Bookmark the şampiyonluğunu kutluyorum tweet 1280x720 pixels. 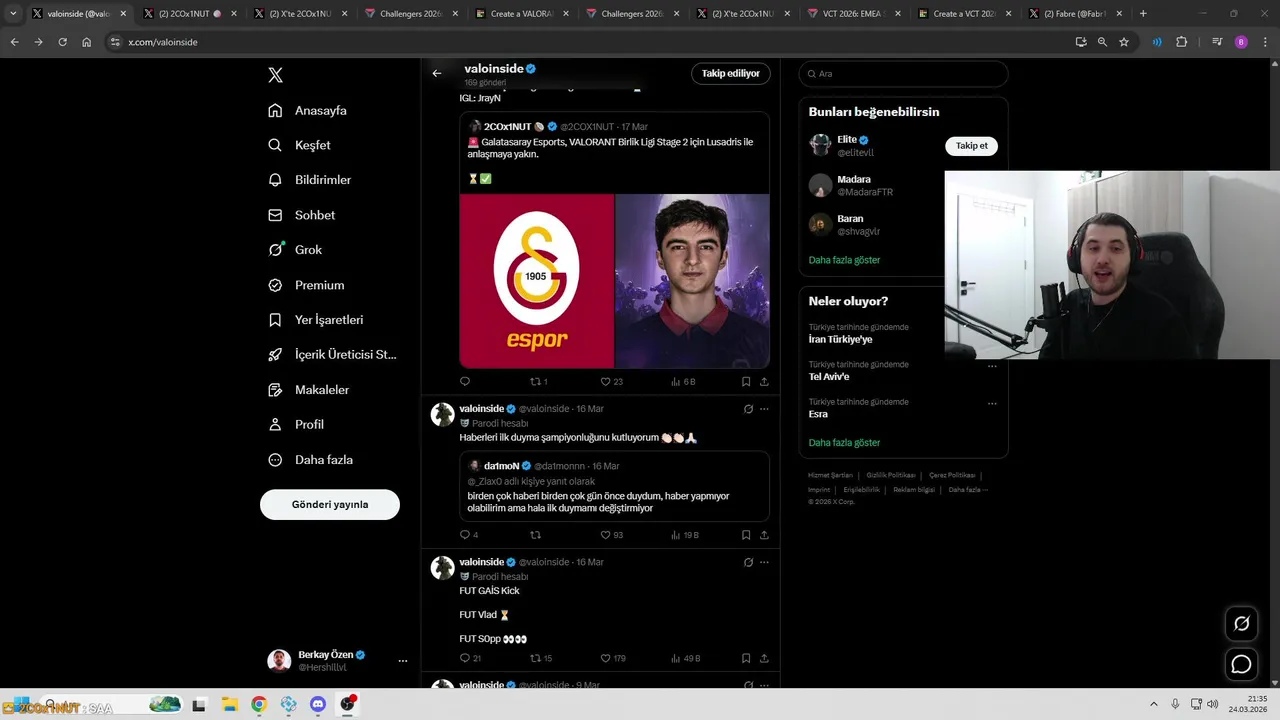746,535
